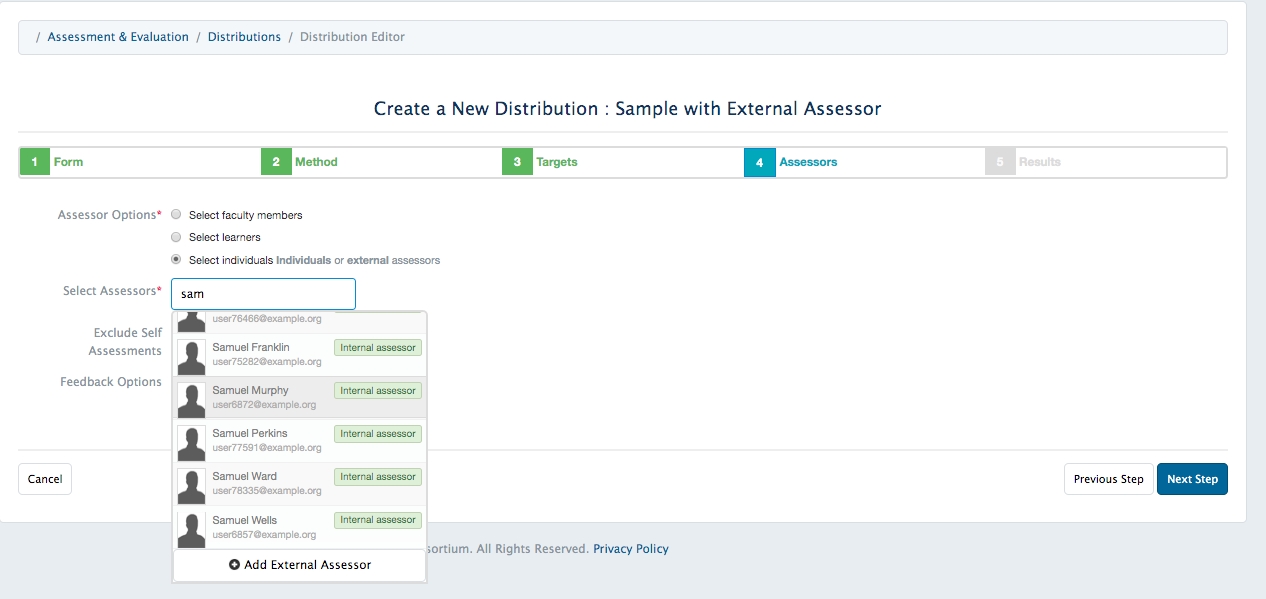Click Samuel Murphy's avatar icon
The image size is (1266, 599).
point(191,399)
